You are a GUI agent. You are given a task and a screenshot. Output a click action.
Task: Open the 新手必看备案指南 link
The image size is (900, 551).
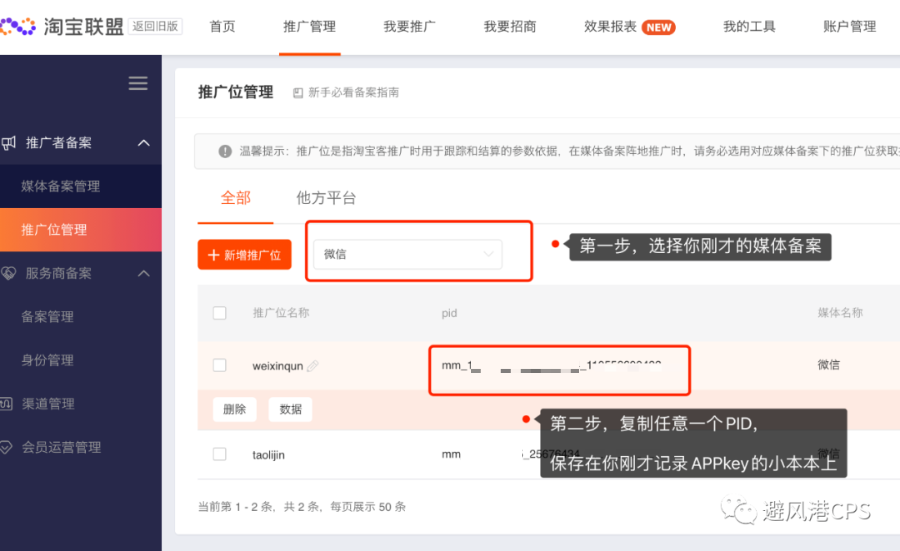[354, 92]
